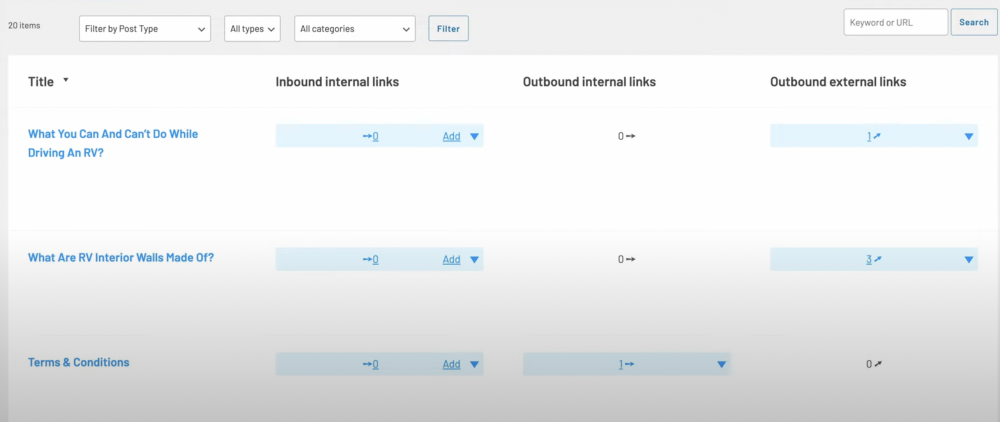Click the external link count 3 for RV Walls
Image resolution: width=1000 pixels, height=422 pixels.
(x=869, y=260)
